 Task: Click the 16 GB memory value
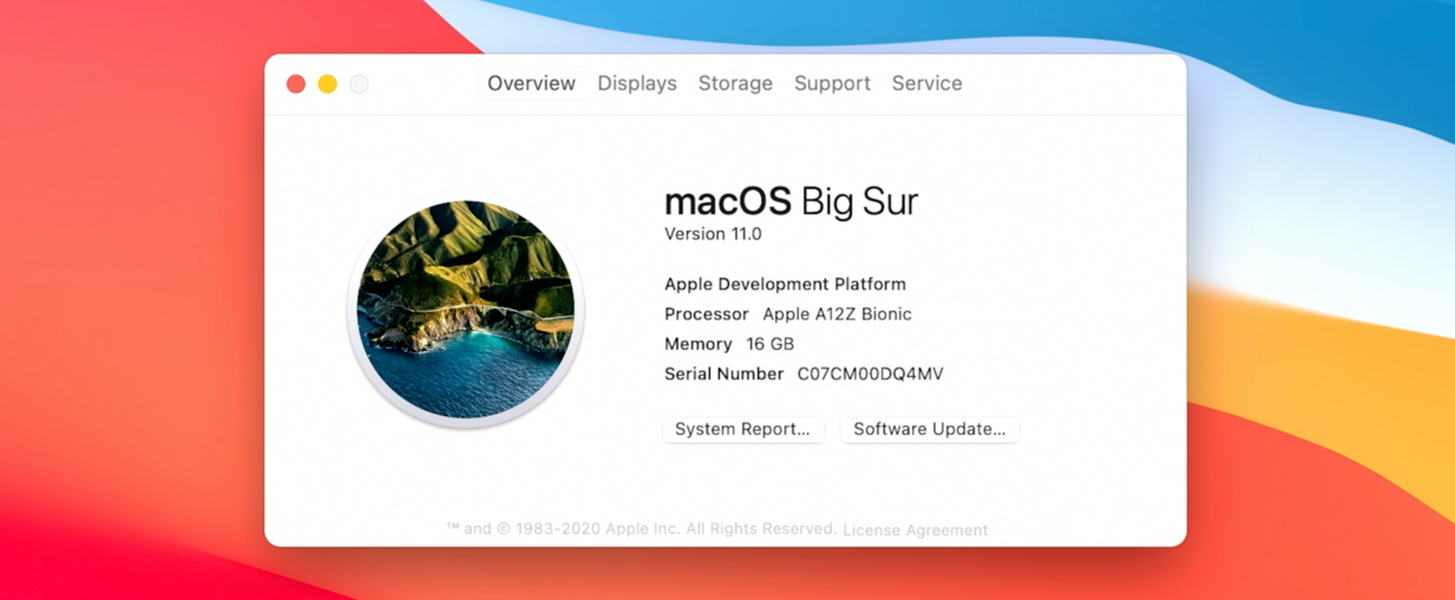click(x=770, y=344)
